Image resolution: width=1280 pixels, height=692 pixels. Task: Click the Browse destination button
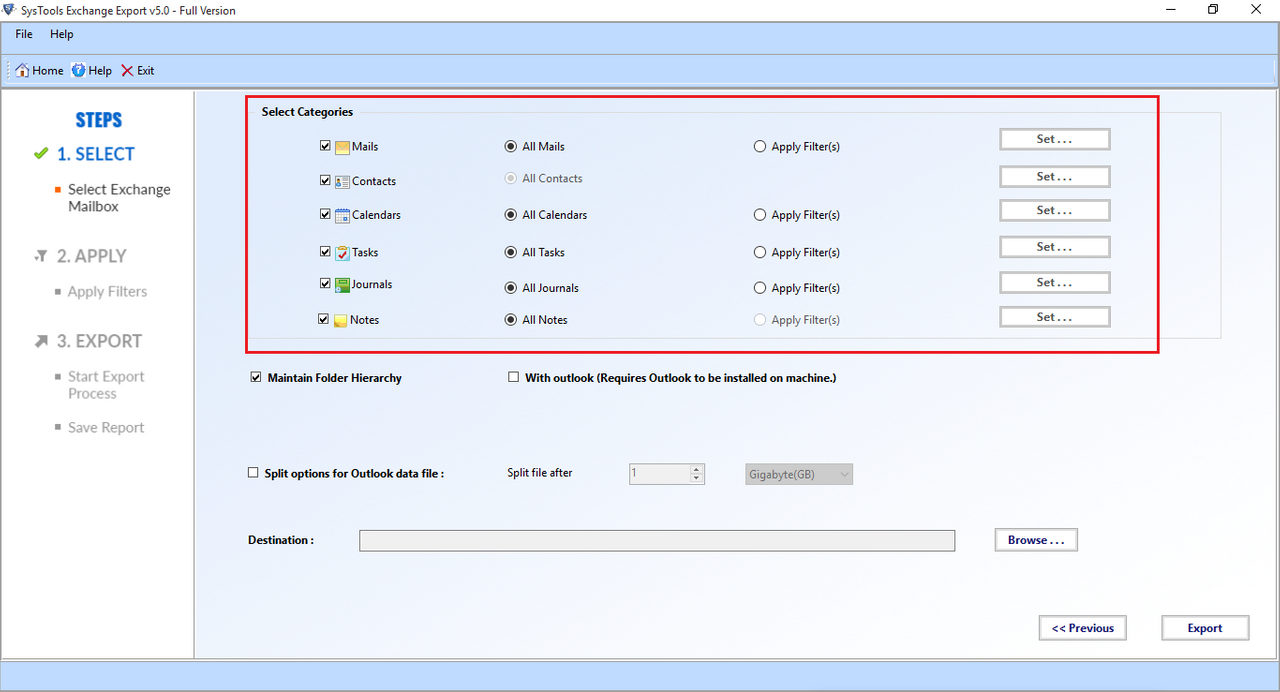click(x=1036, y=540)
